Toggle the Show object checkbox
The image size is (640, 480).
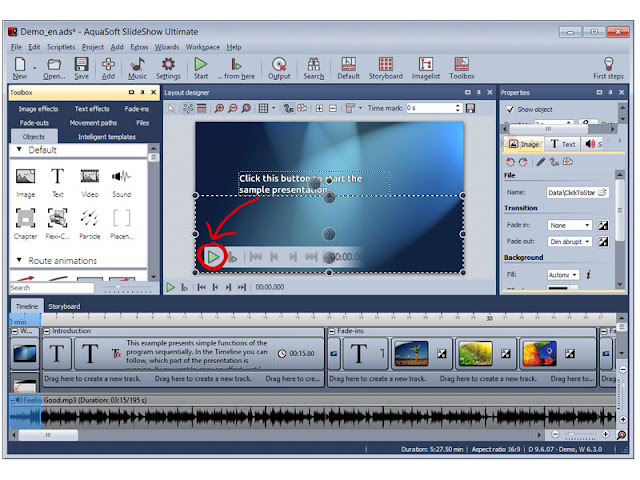pos(510,109)
